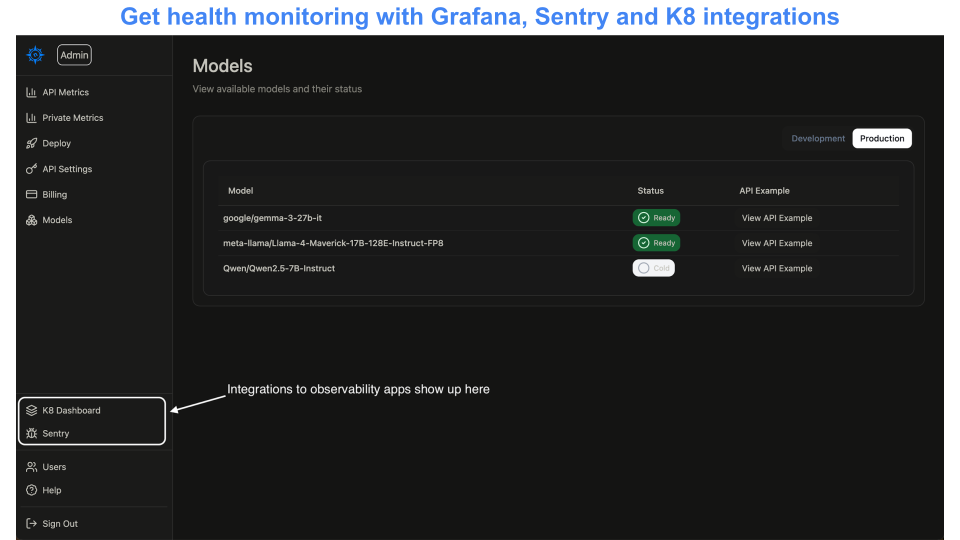Open the Help page
This screenshot has width=960, height=540.
pos(51,490)
